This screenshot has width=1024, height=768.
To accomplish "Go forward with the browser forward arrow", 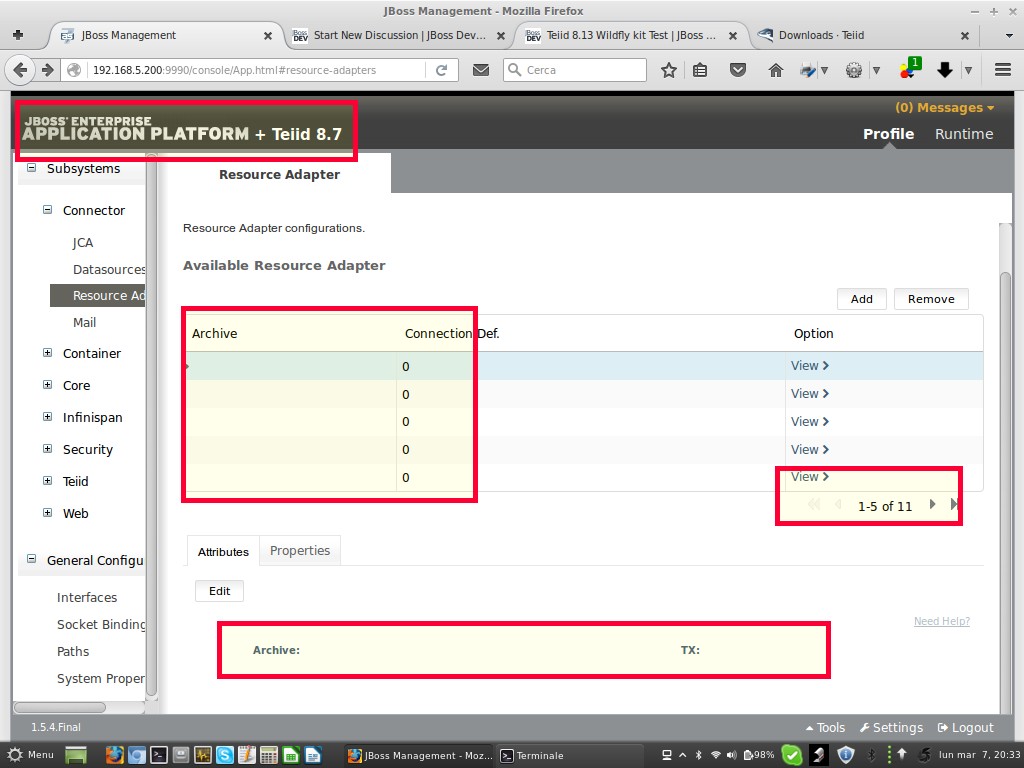I will coord(48,70).
